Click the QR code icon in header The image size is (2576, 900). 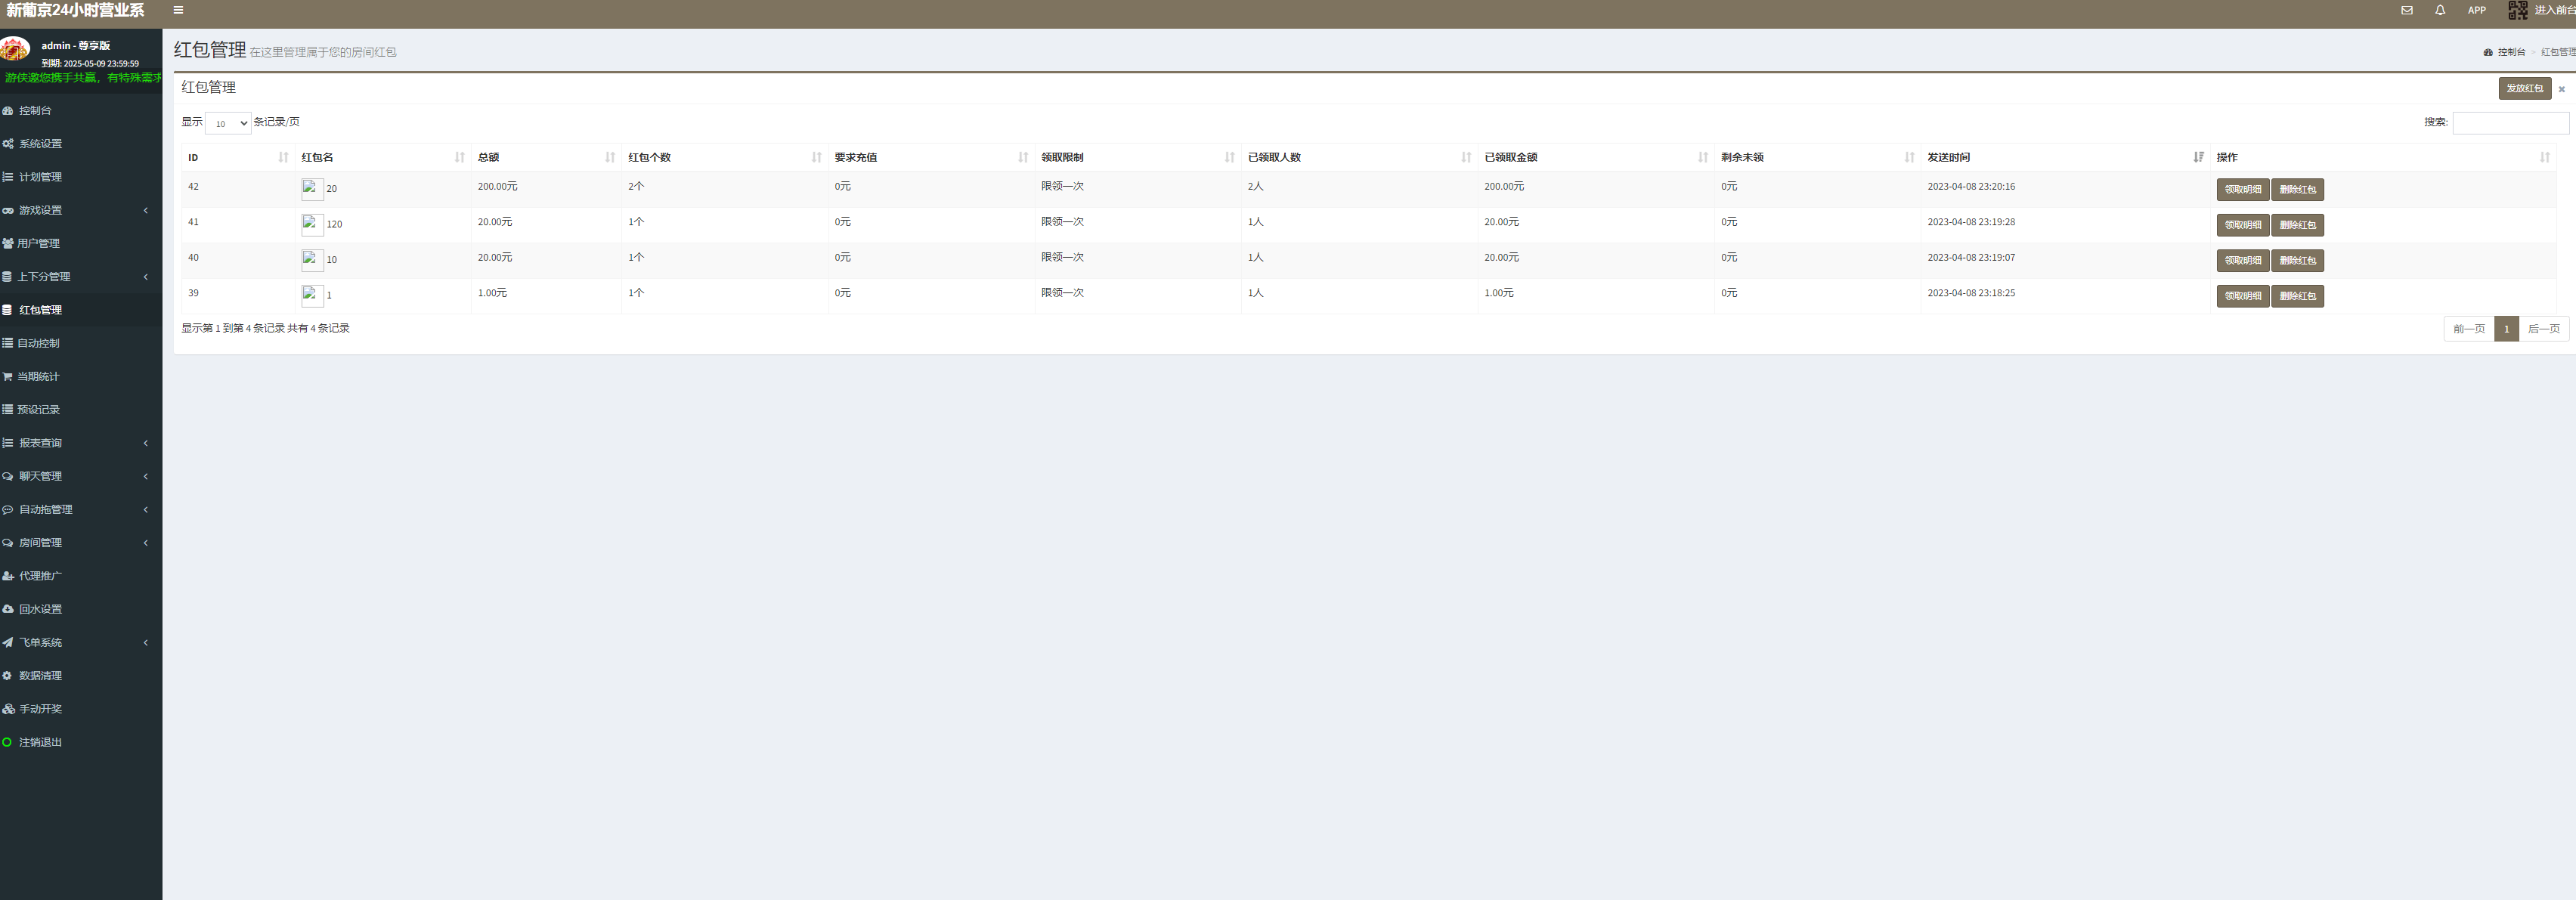2517,10
